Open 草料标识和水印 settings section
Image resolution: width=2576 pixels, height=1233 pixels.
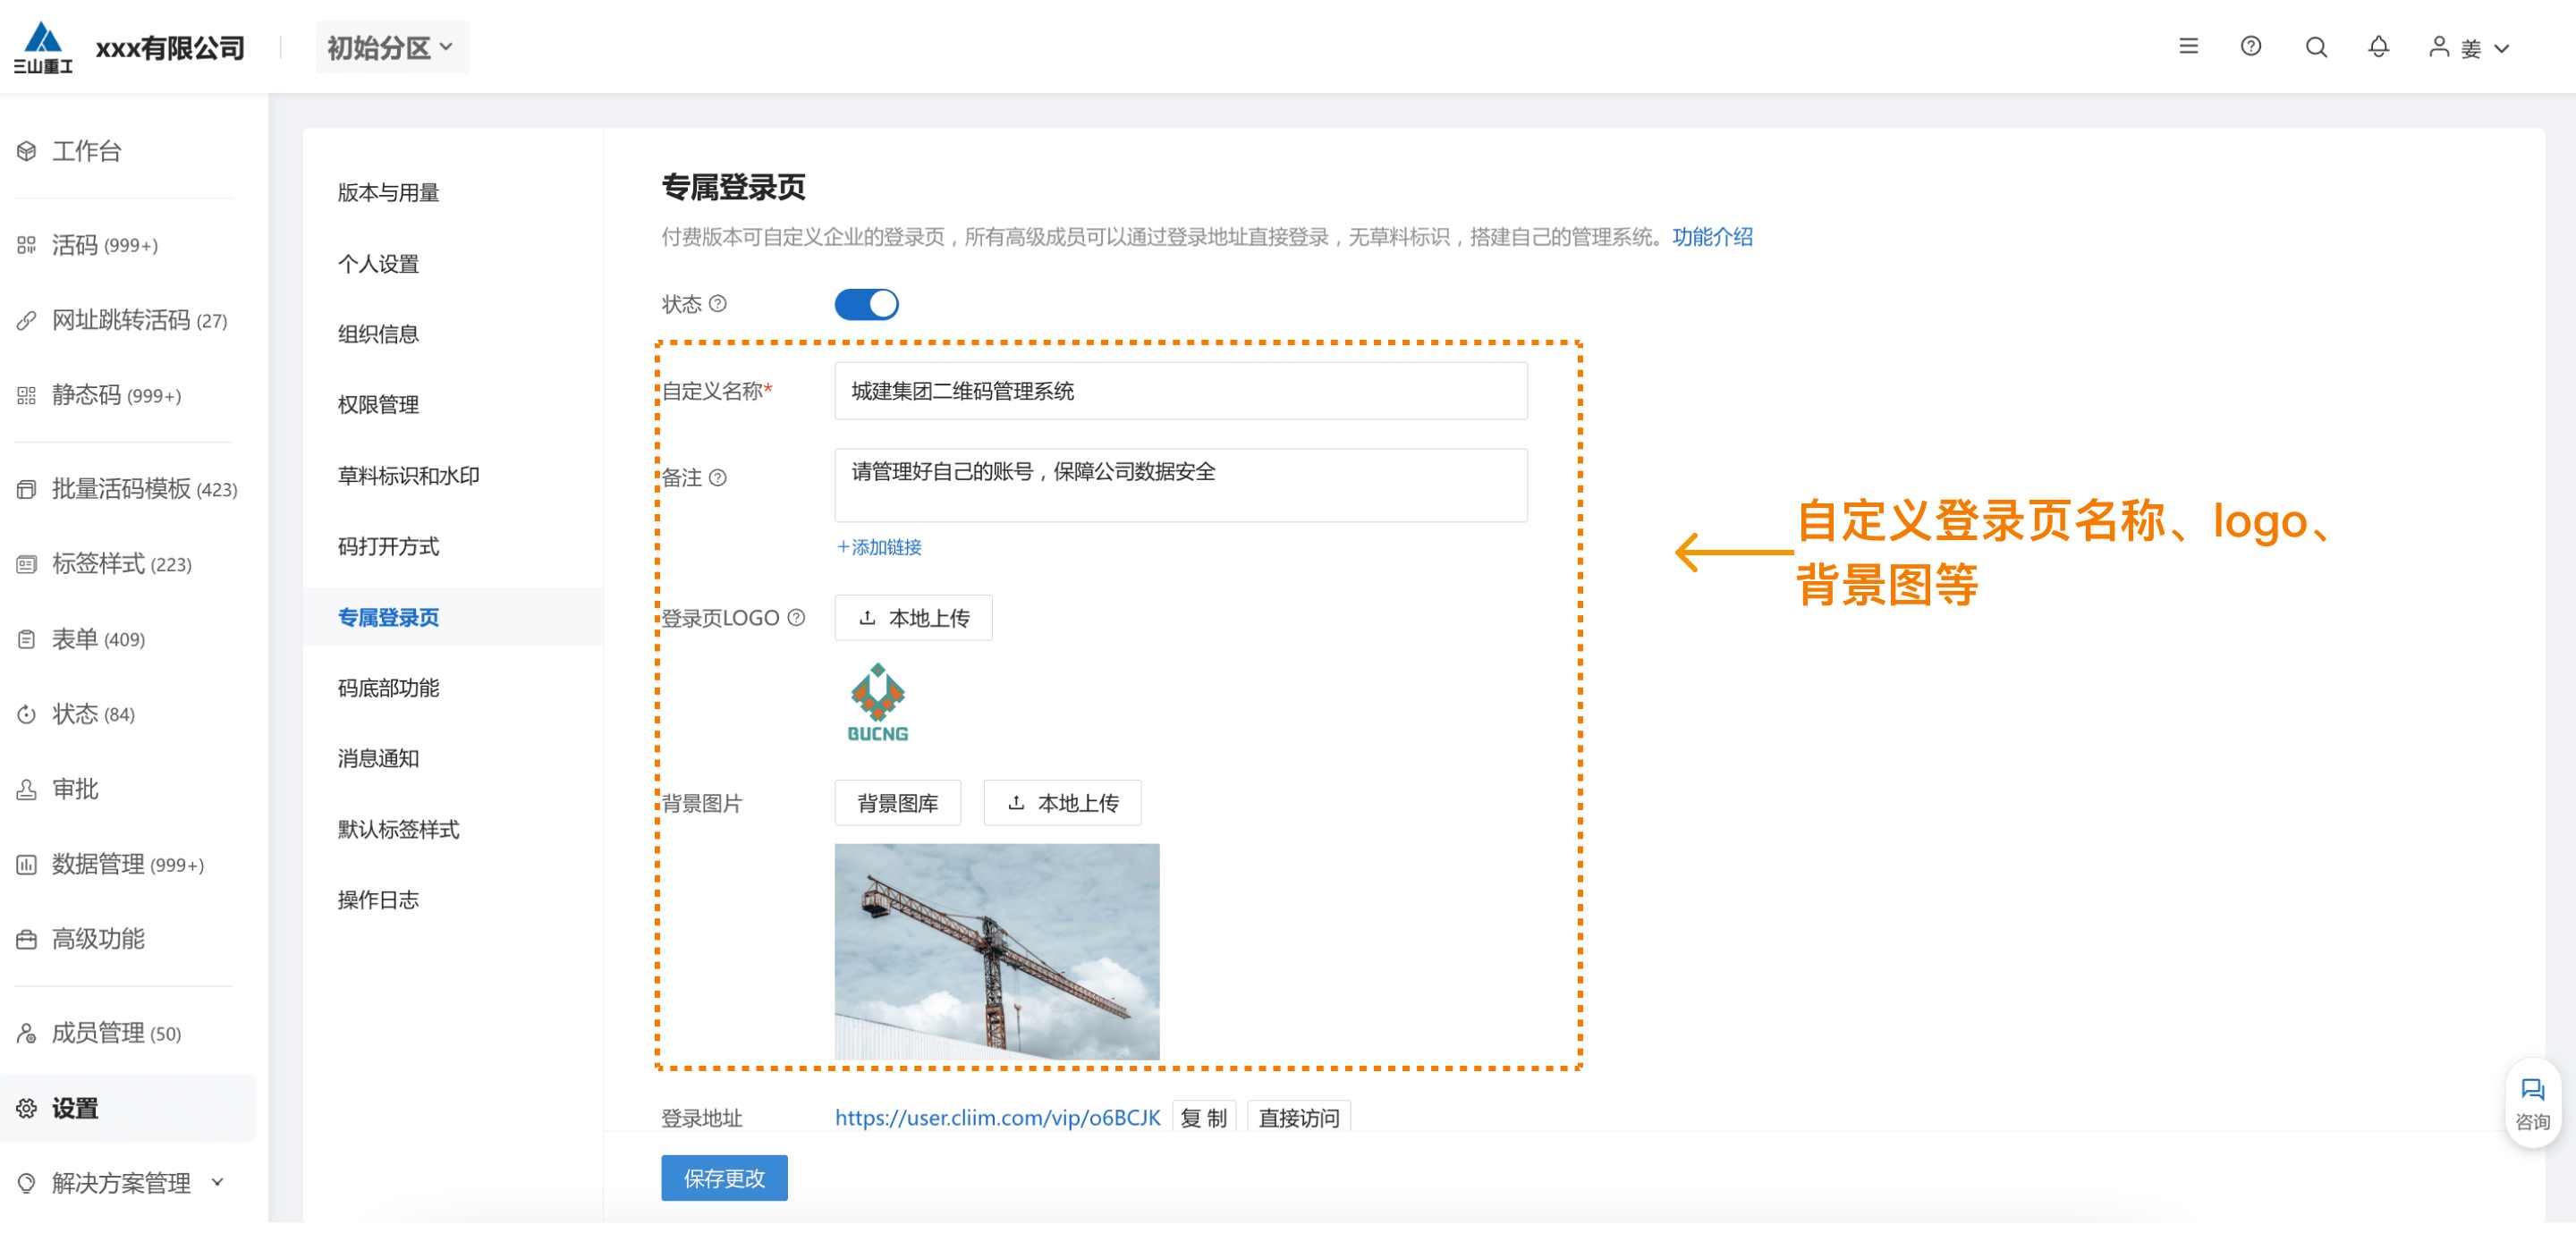[x=409, y=476]
